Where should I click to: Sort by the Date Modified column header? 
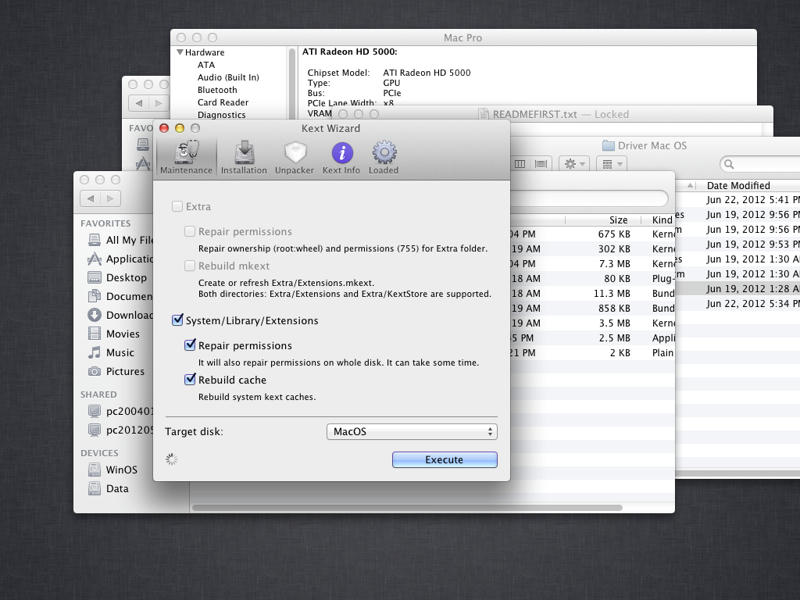(738, 186)
